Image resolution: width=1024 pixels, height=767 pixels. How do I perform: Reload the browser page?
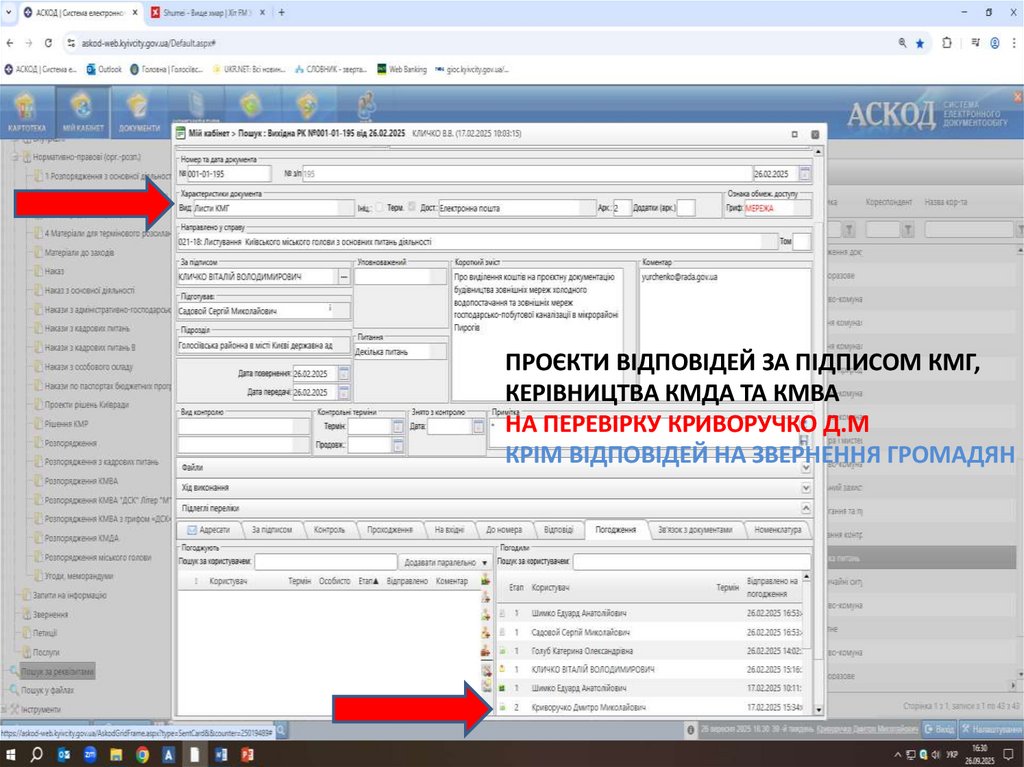[x=48, y=43]
